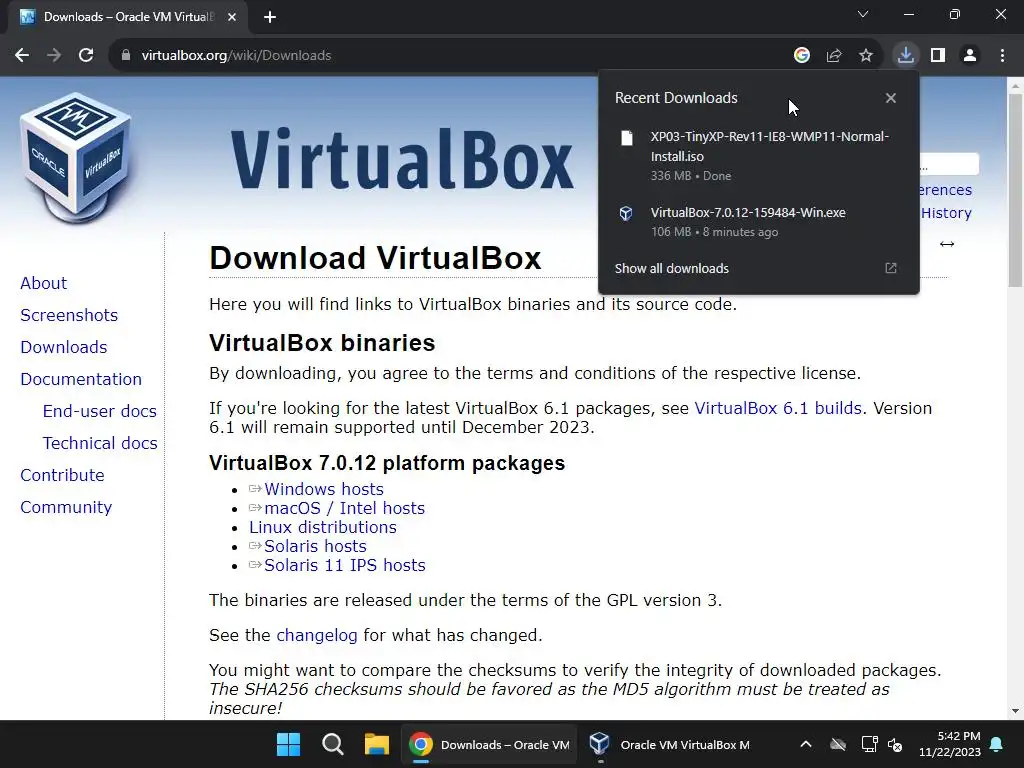Click the VirtualBox cube logo
Viewport: 1024px width, 768px height.
[x=76, y=158]
